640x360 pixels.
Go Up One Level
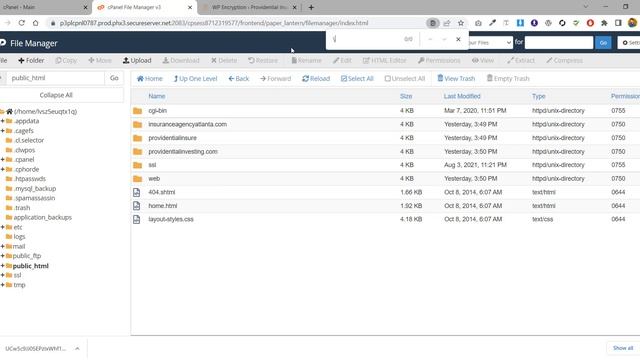(x=195, y=79)
